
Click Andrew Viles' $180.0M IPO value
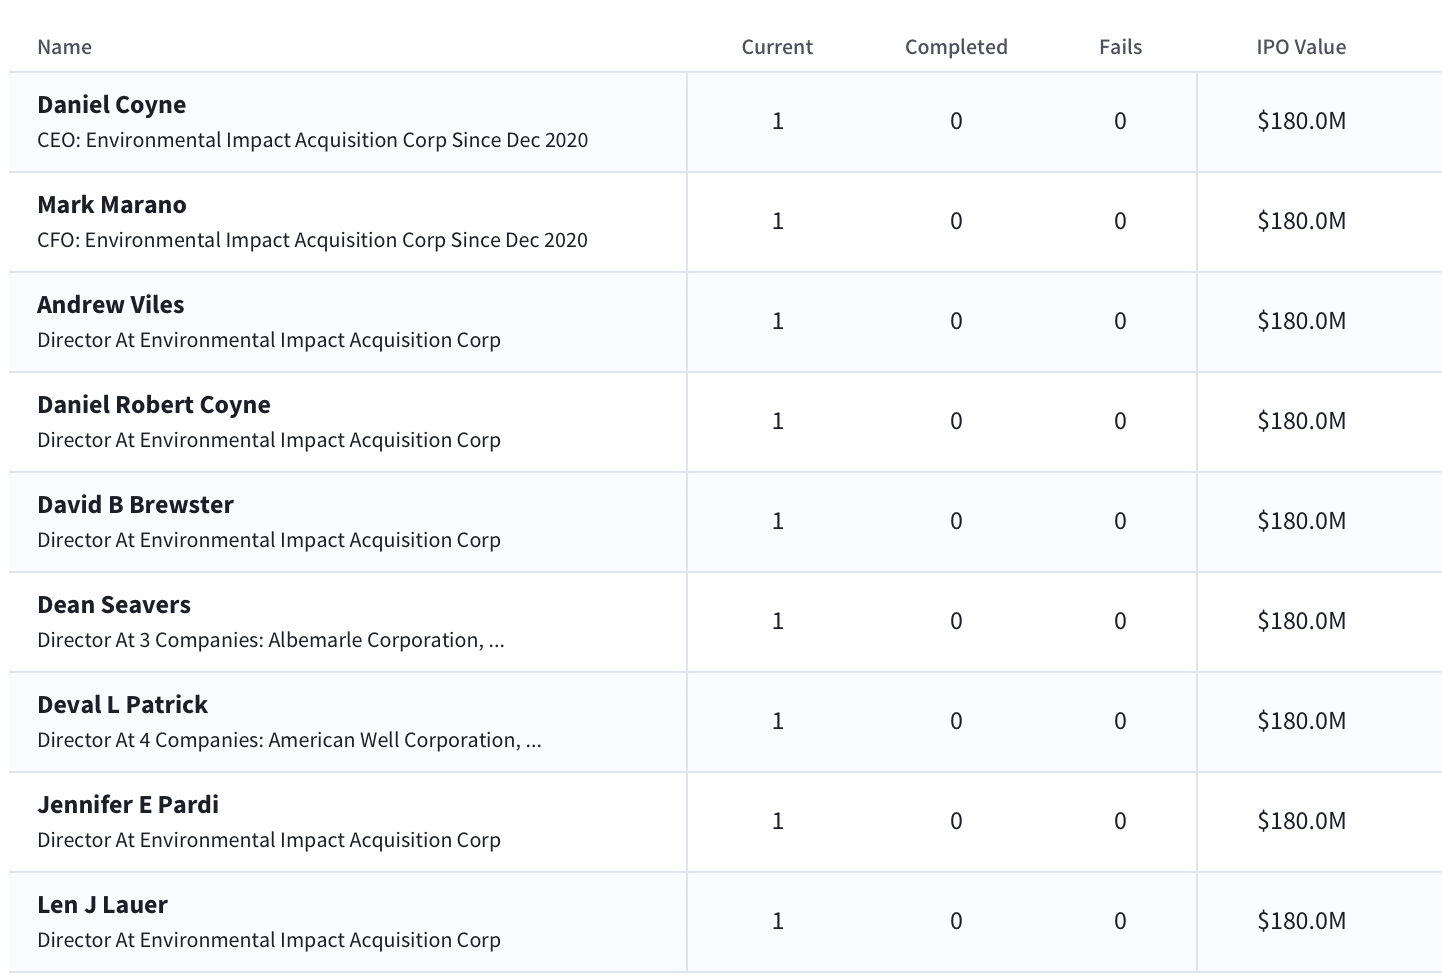(x=1301, y=321)
